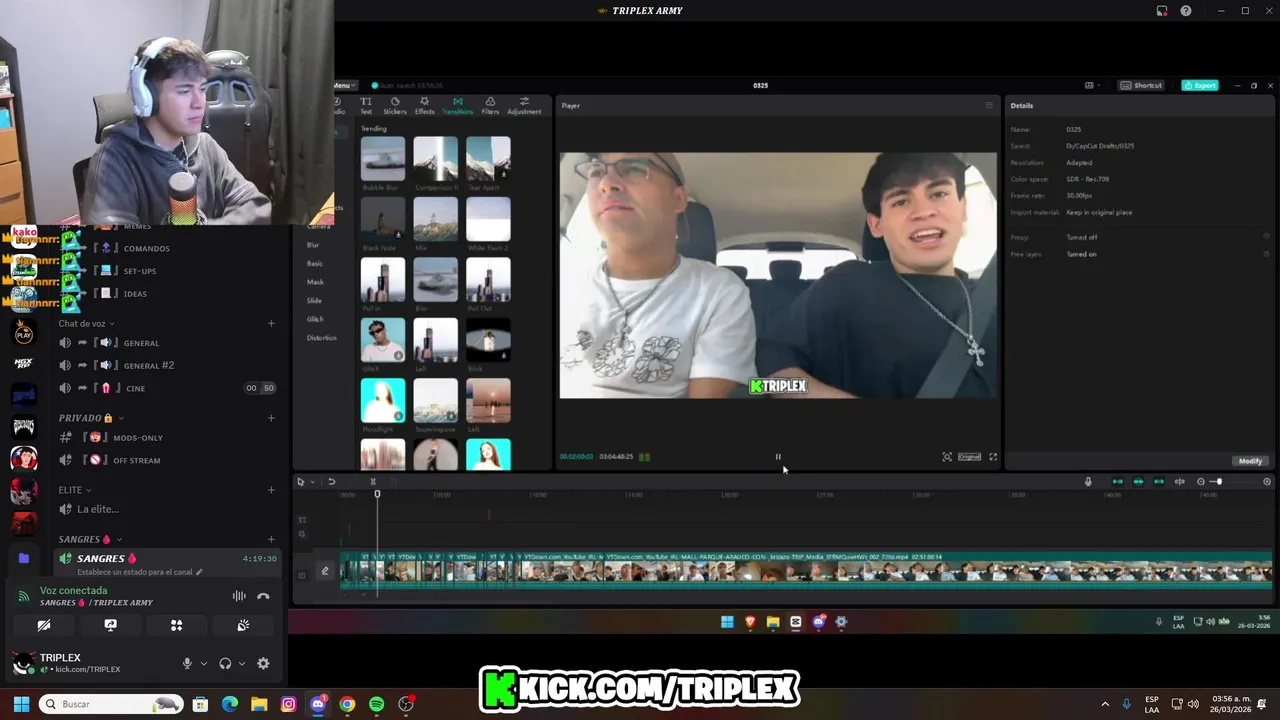1280x720 pixels.
Task: Open the Filters tab in CapCut
Action: pos(490,105)
